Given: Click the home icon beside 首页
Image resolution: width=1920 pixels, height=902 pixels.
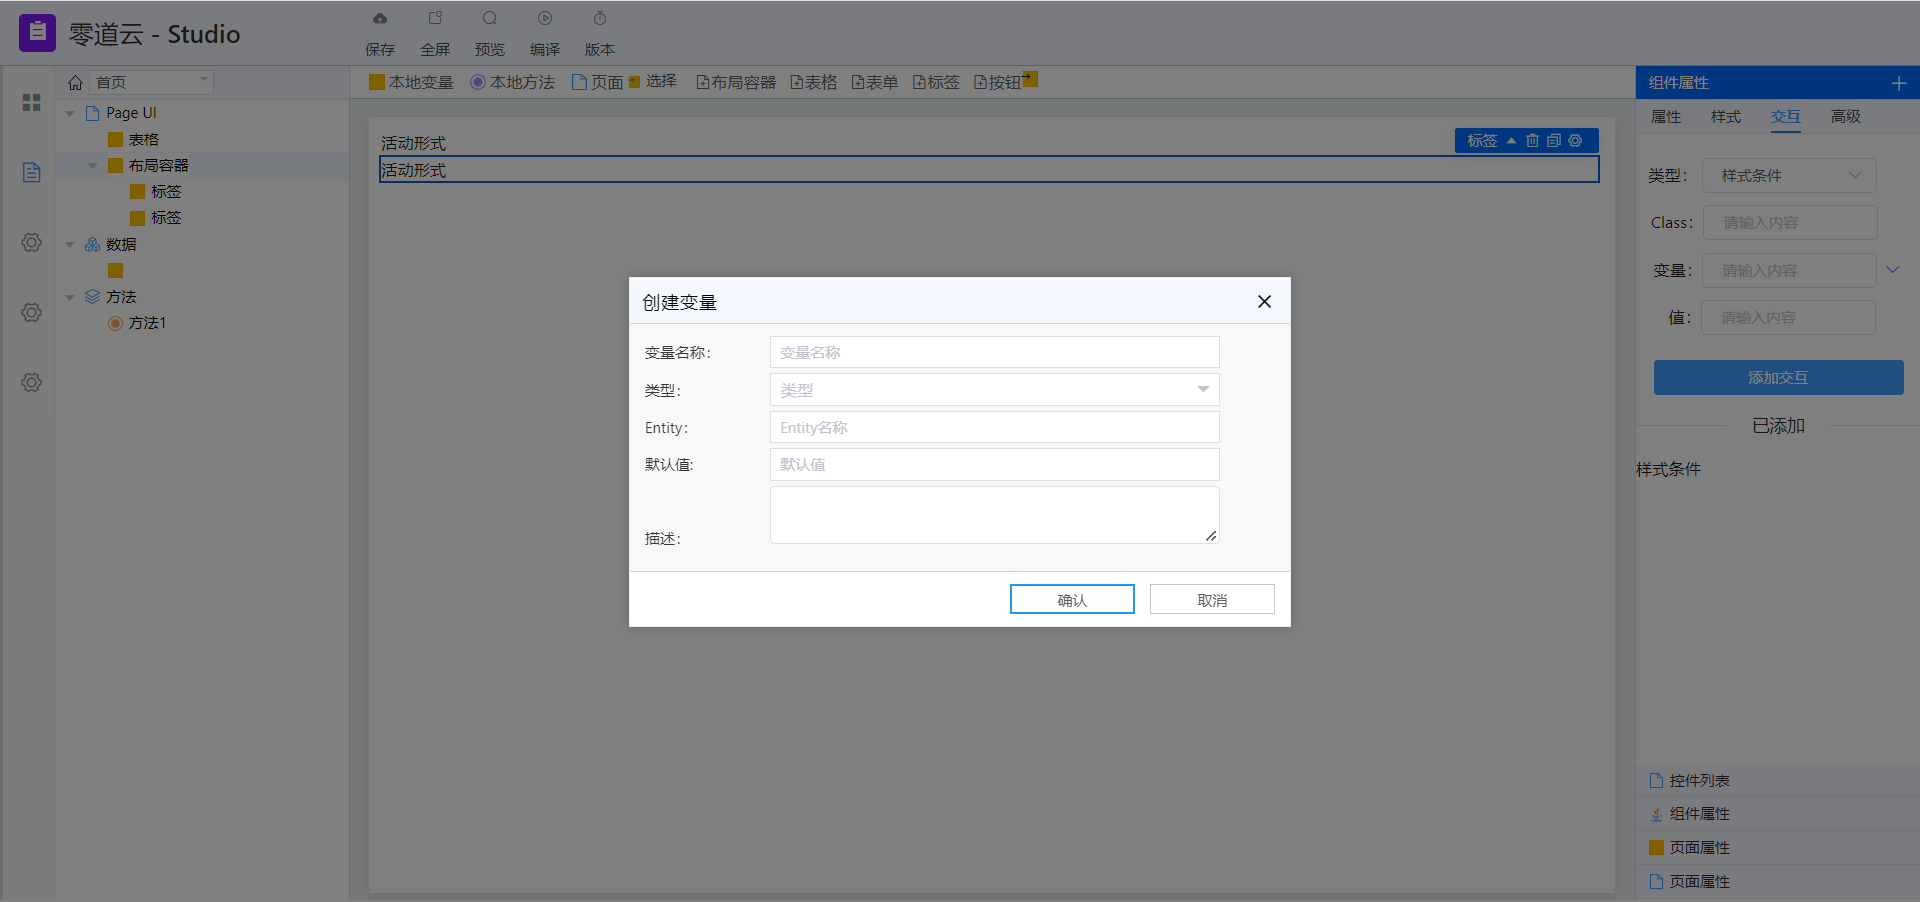Looking at the screenshot, I should 75,82.
